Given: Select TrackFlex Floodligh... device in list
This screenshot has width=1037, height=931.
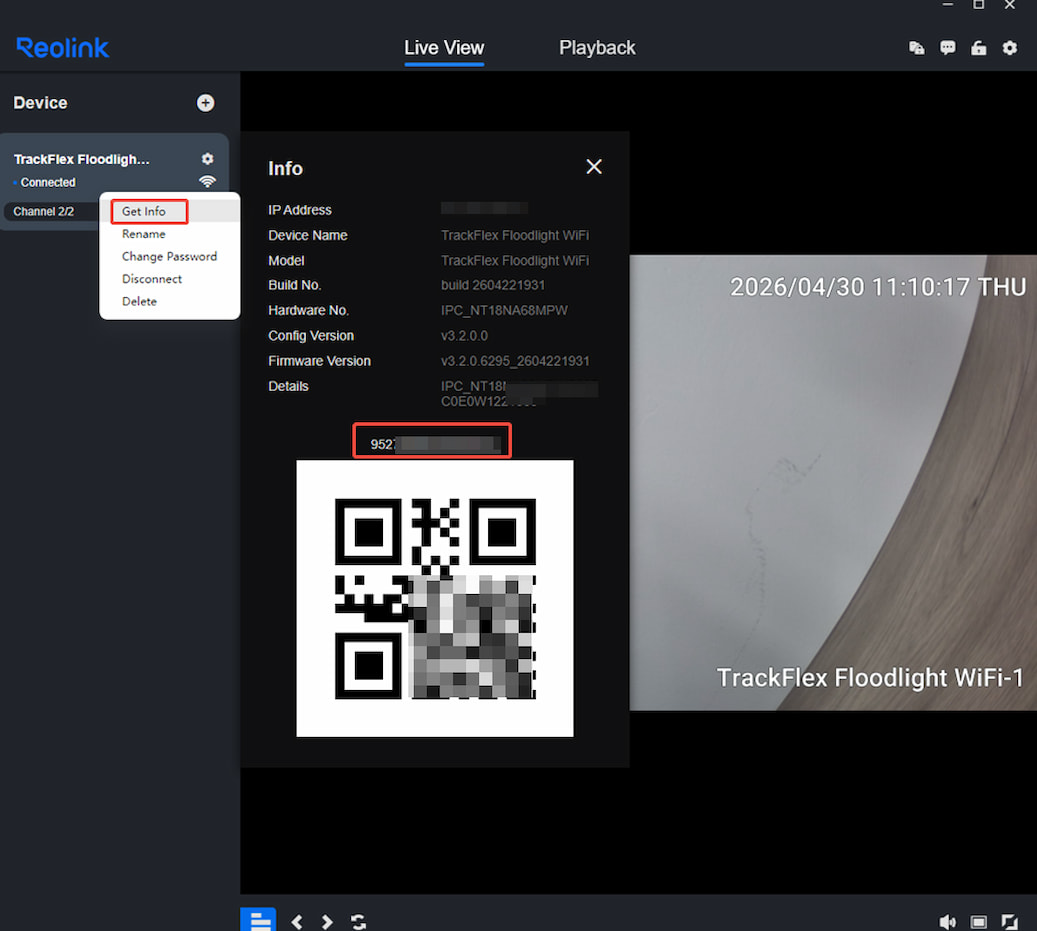Looking at the screenshot, I should tap(81, 159).
